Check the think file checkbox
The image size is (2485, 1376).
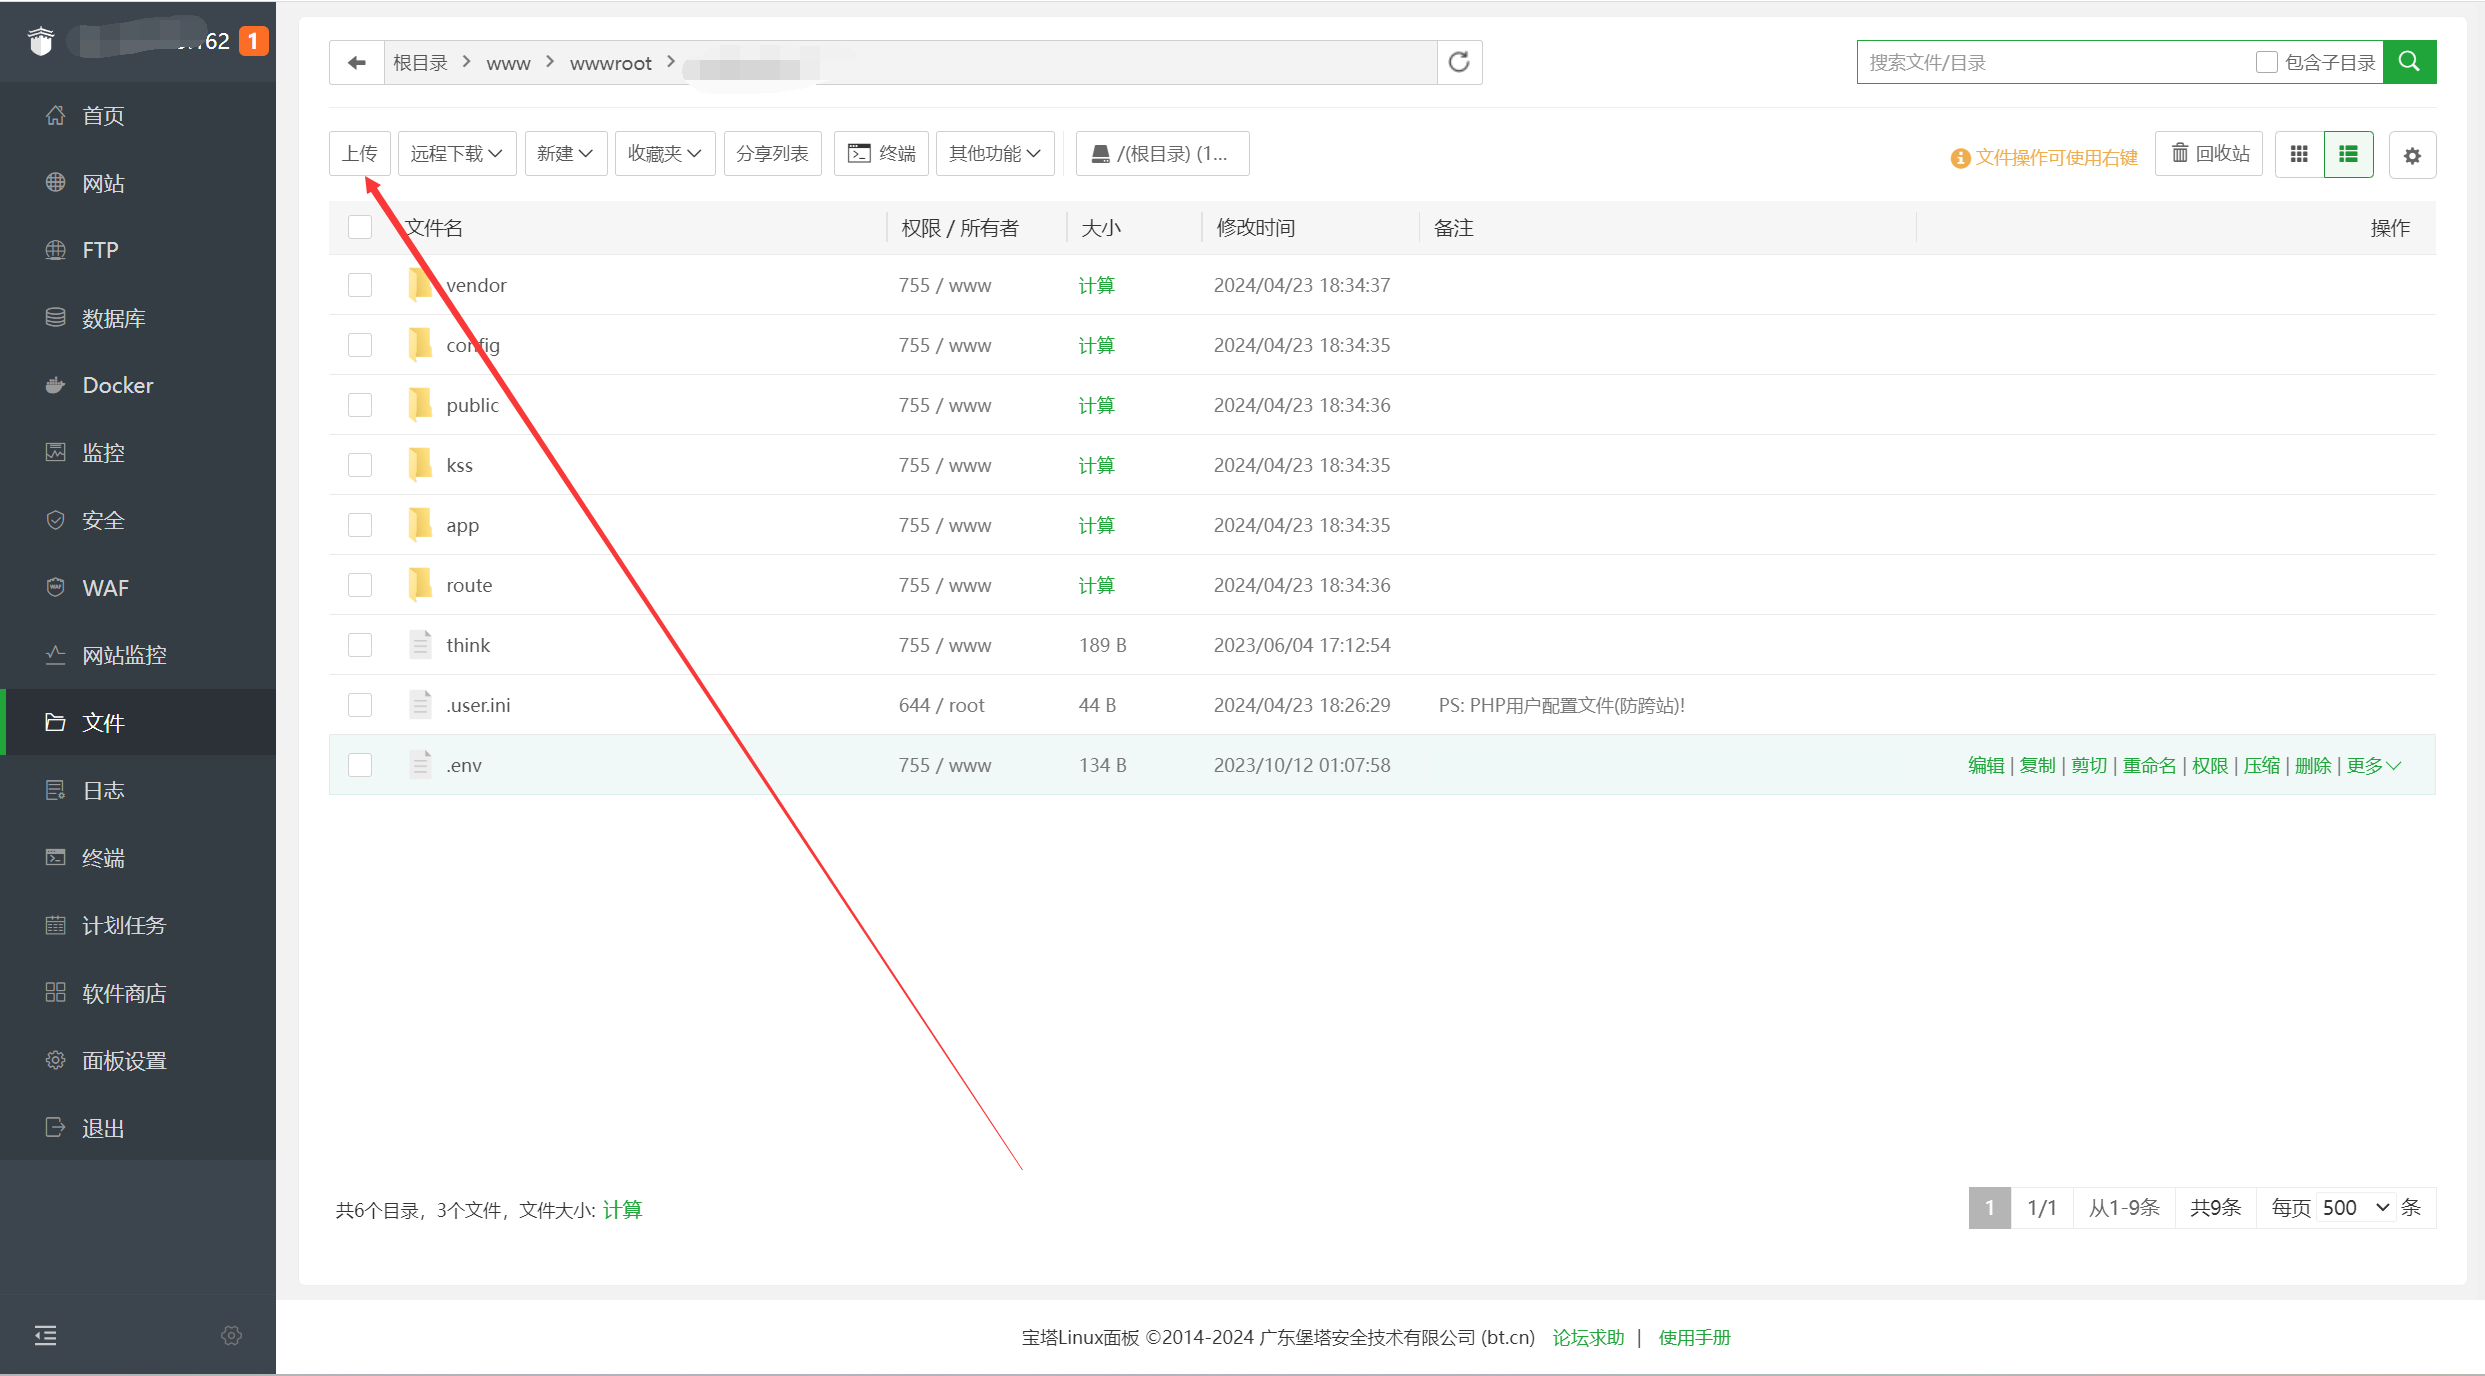point(360,645)
